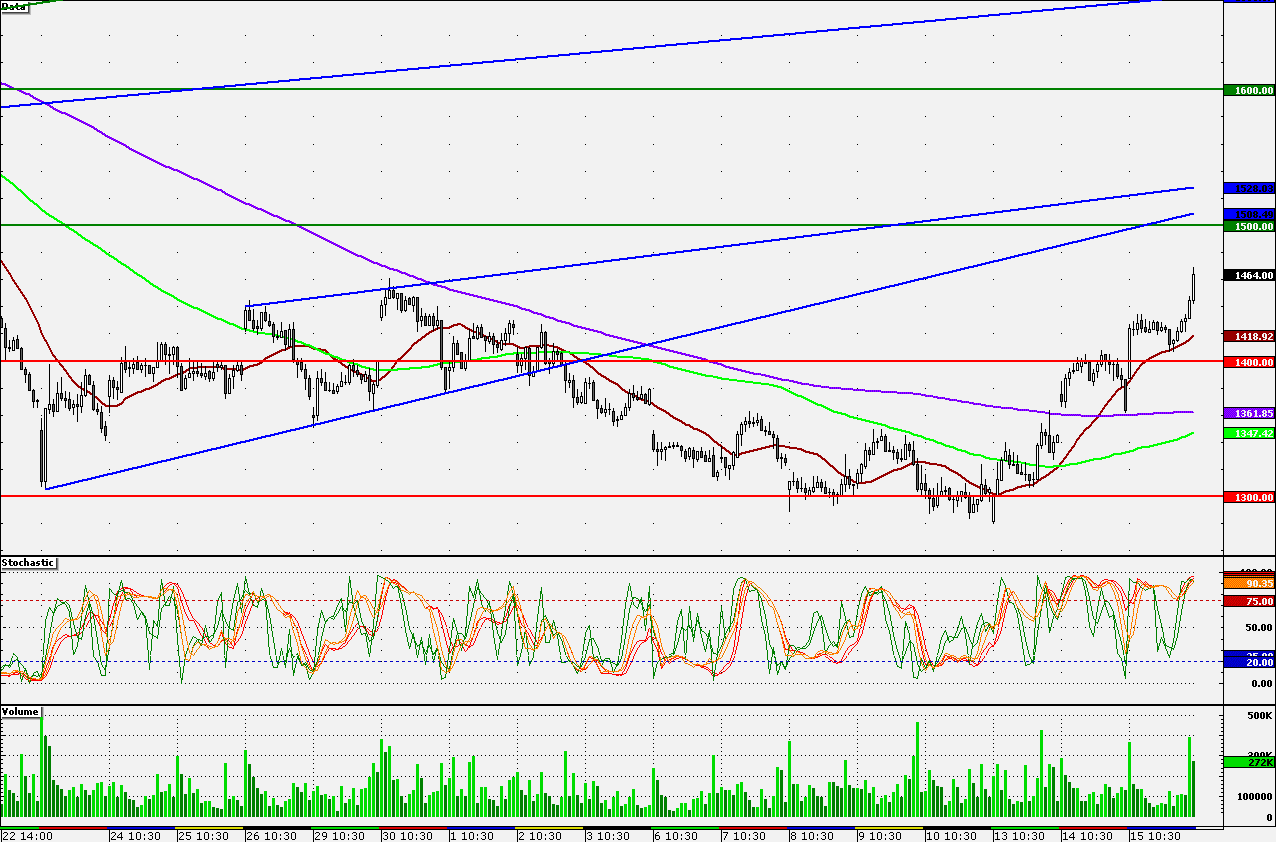Screen dimensions: 1276x842
Task: Click the 0.00 stochastic axis label
Action: click(1260, 684)
